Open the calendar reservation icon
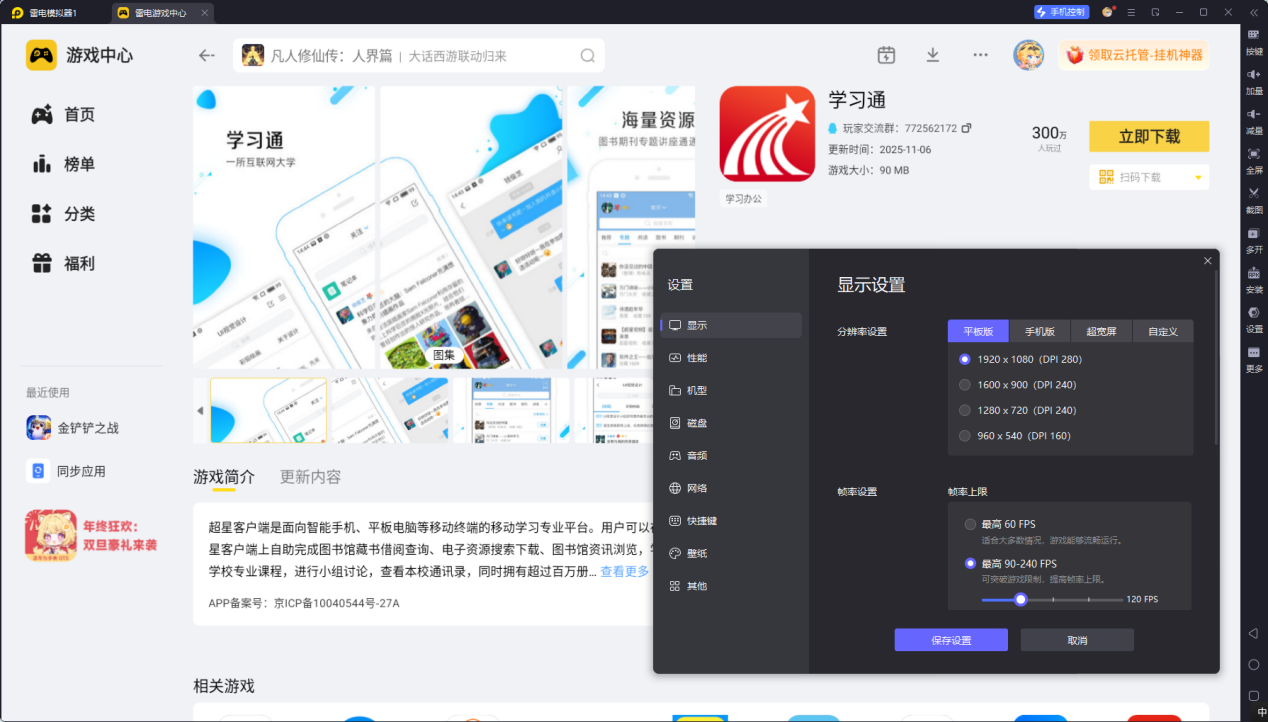The width and height of the screenshot is (1268, 722). click(x=886, y=55)
